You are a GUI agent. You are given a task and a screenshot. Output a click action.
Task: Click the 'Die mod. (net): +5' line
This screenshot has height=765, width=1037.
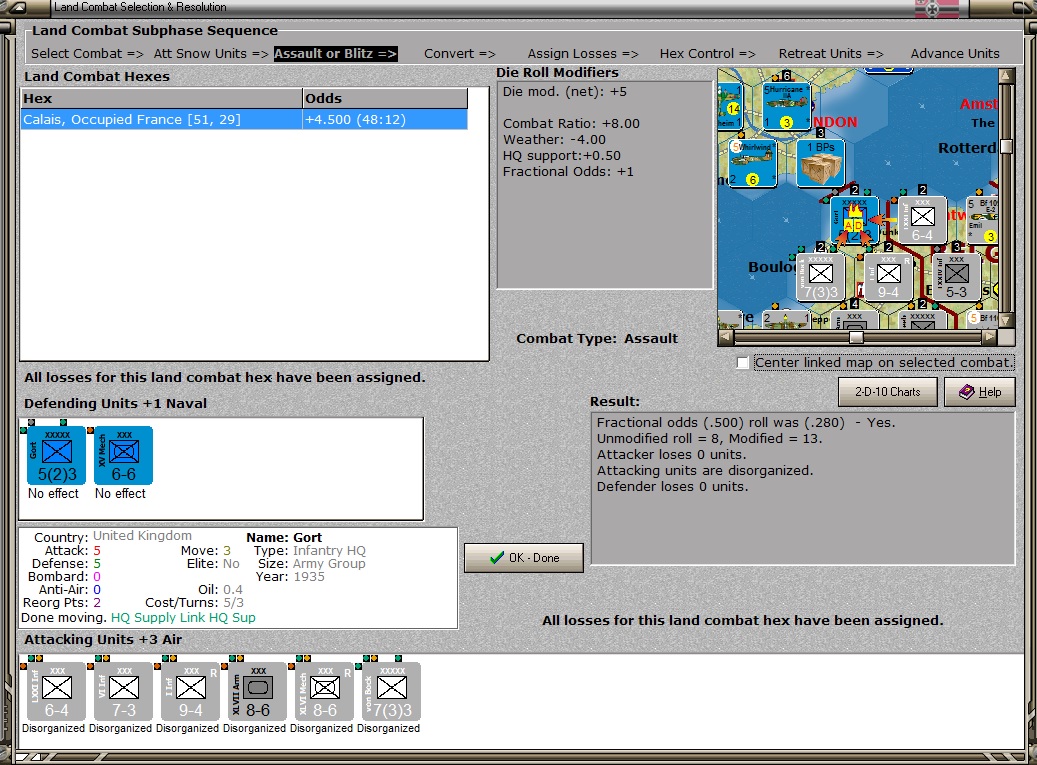pos(564,92)
